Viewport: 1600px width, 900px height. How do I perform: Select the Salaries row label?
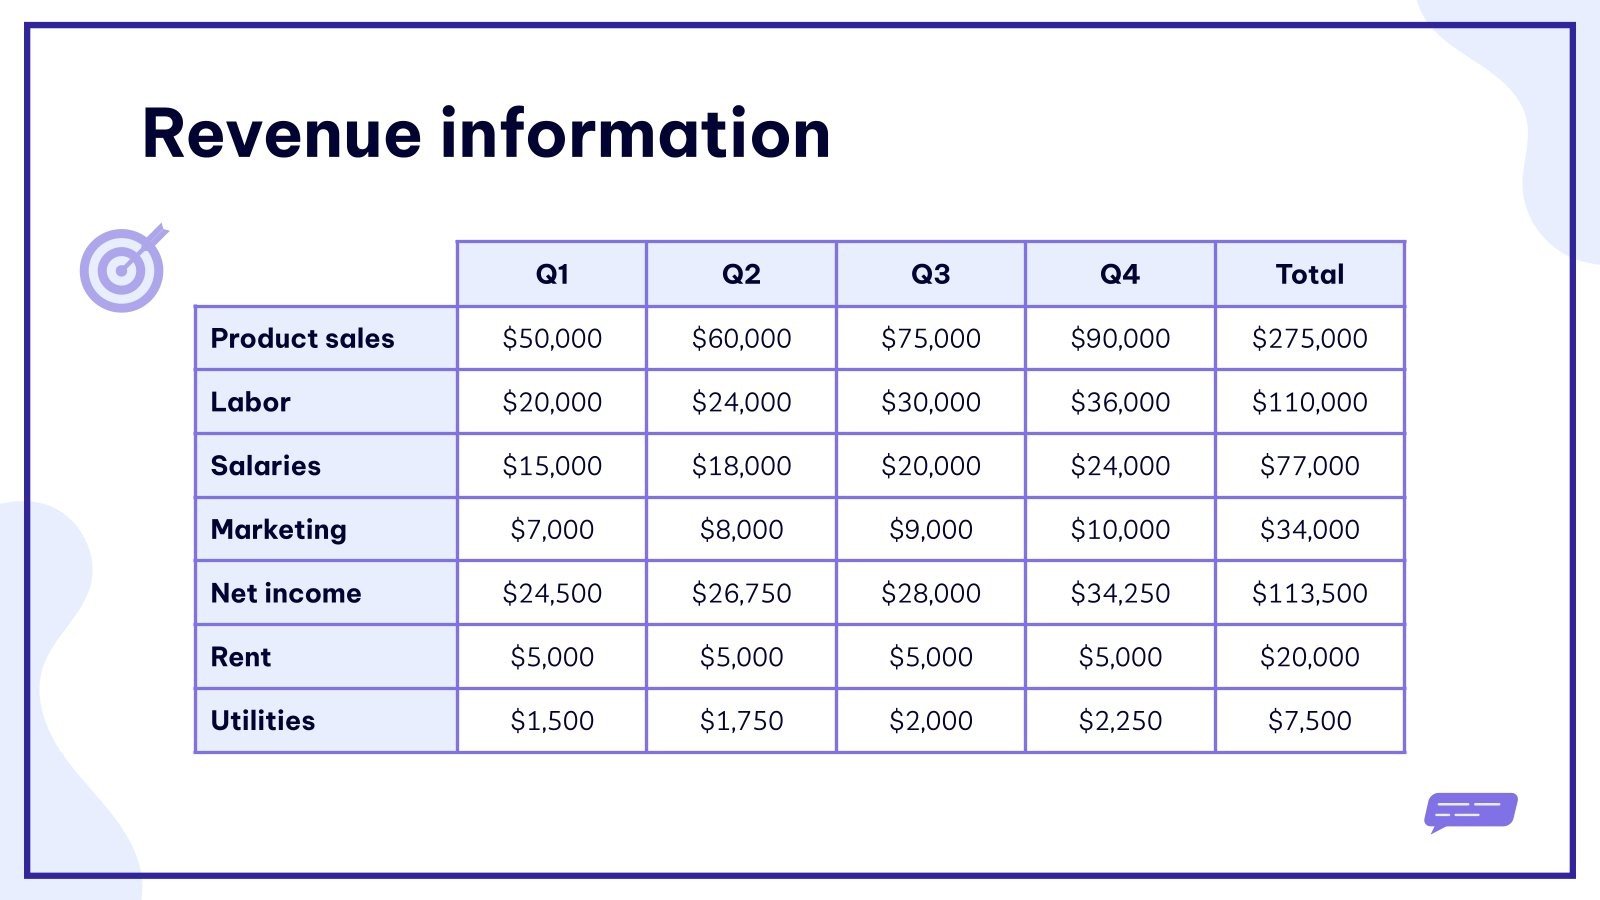tap(266, 466)
